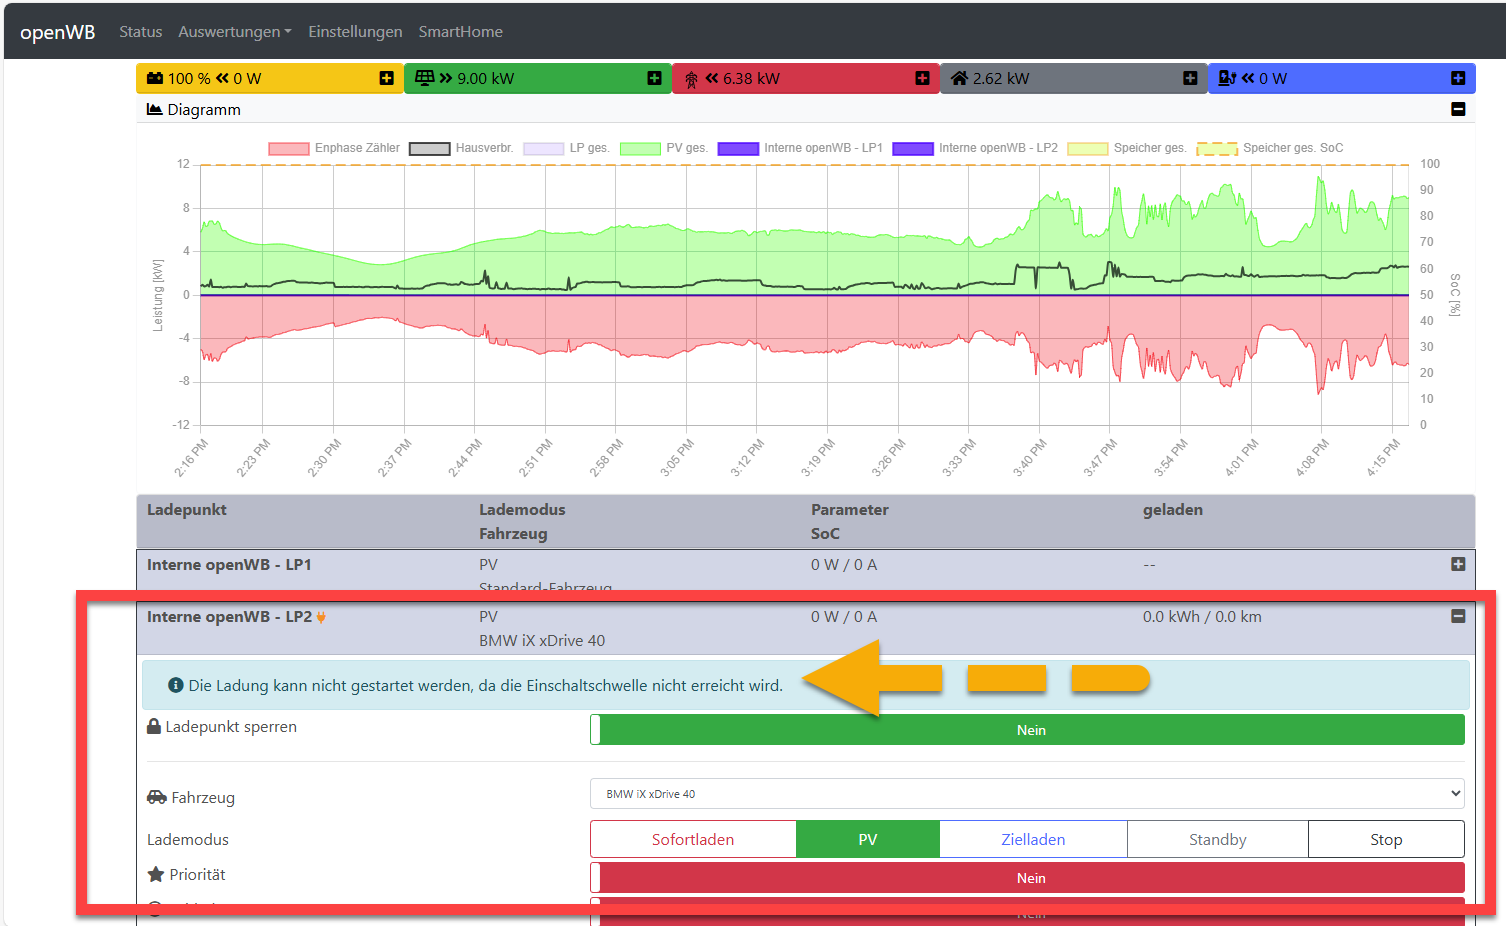Viewport: 1506px width, 926px height.
Task: Click the battery icon in yellow card
Action: click(155, 78)
